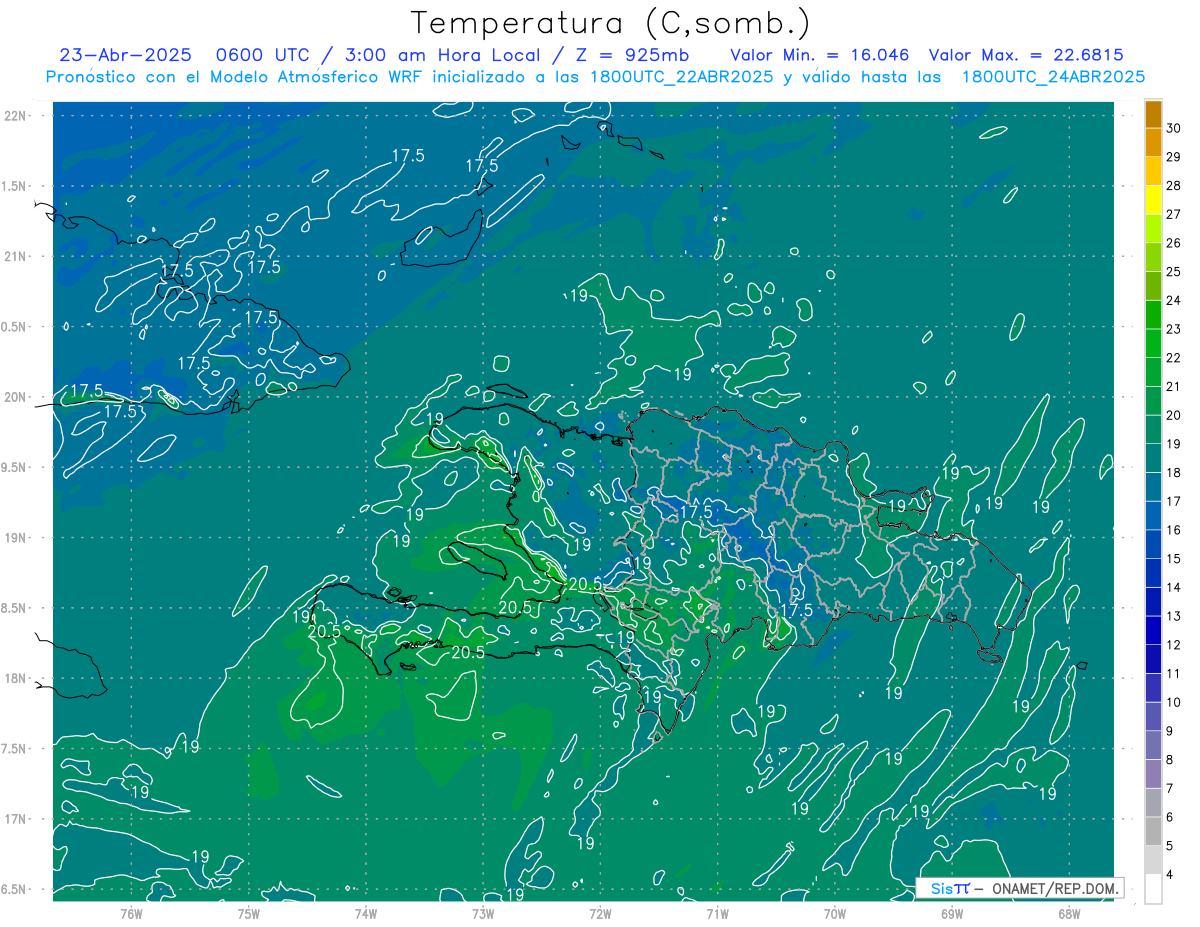This screenshot has width=1200, height=927.
Task: Click the '69W' longitude axis label
Action: [951, 913]
